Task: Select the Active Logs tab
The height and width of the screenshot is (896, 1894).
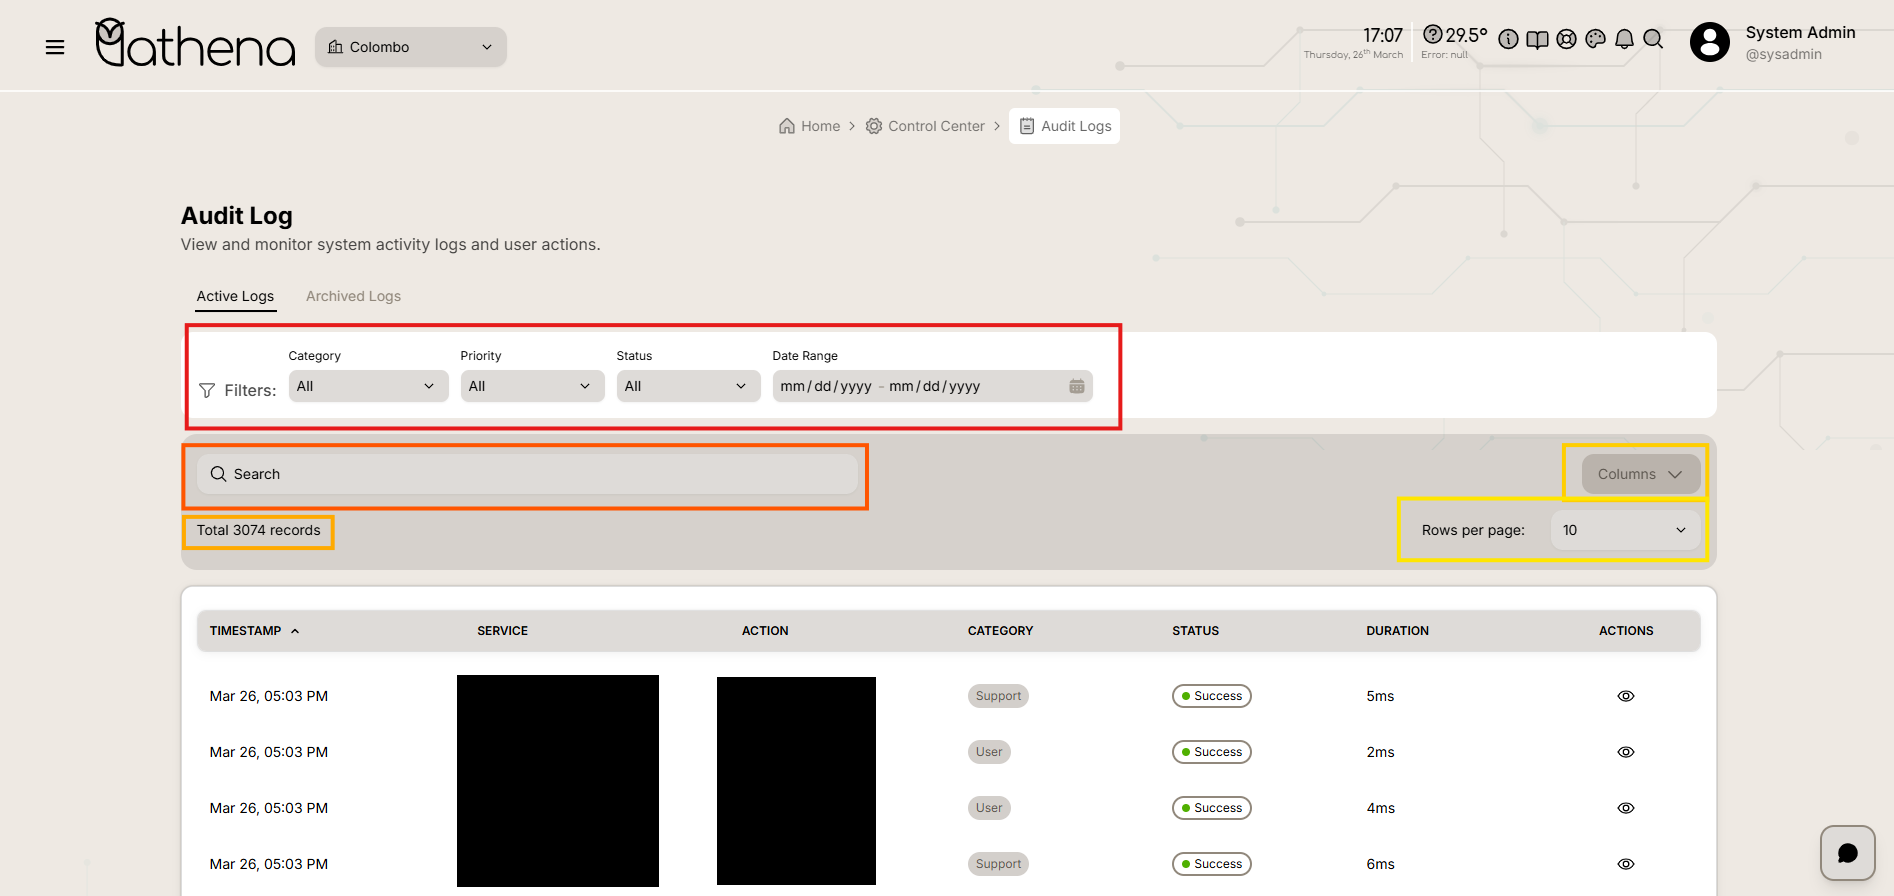Action: (x=235, y=296)
